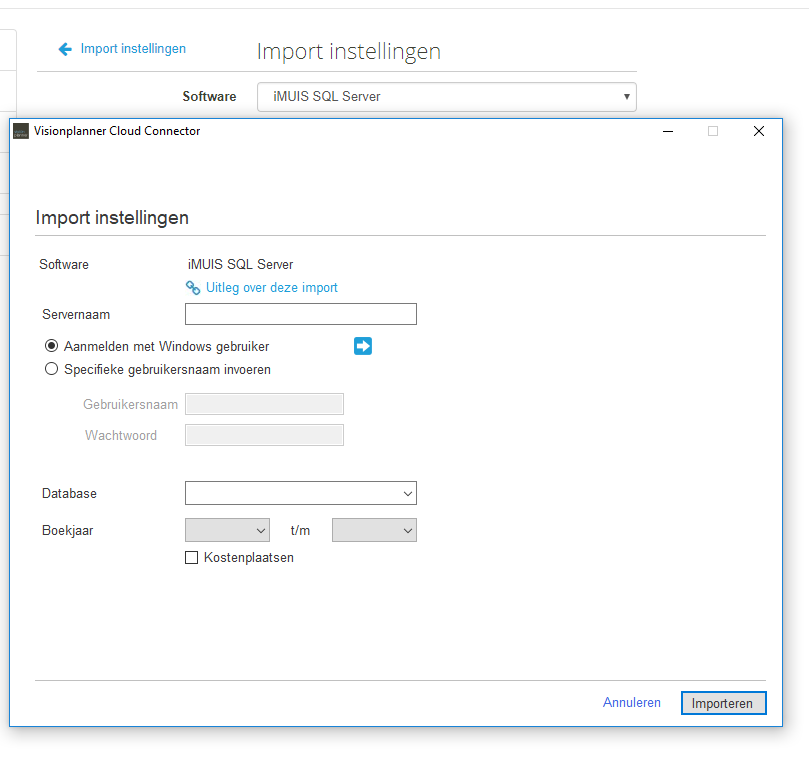Click into the Servernaam input field
809x762 pixels.
(x=301, y=314)
